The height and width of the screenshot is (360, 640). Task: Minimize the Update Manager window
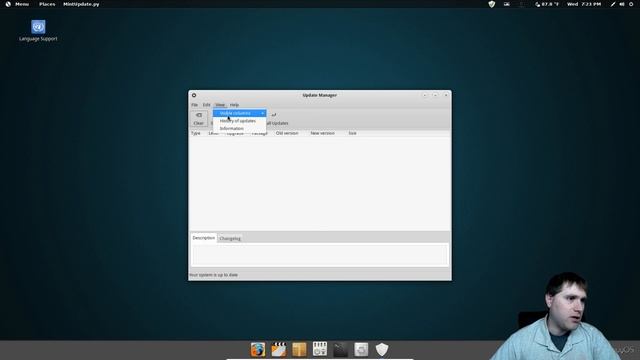(x=424, y=95)
